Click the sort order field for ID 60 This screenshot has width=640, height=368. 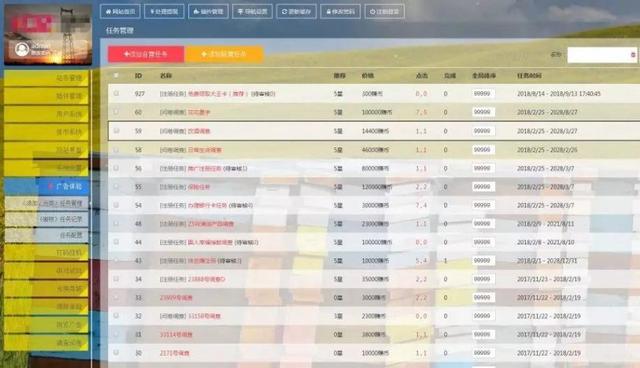(483, 112)
